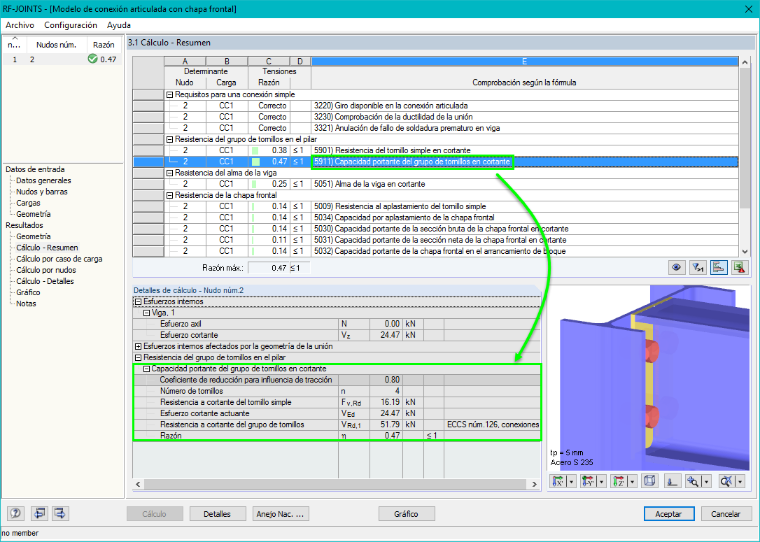Click the dimension display icon
Viewport: 760px width, 542px height.
(672, 481)
